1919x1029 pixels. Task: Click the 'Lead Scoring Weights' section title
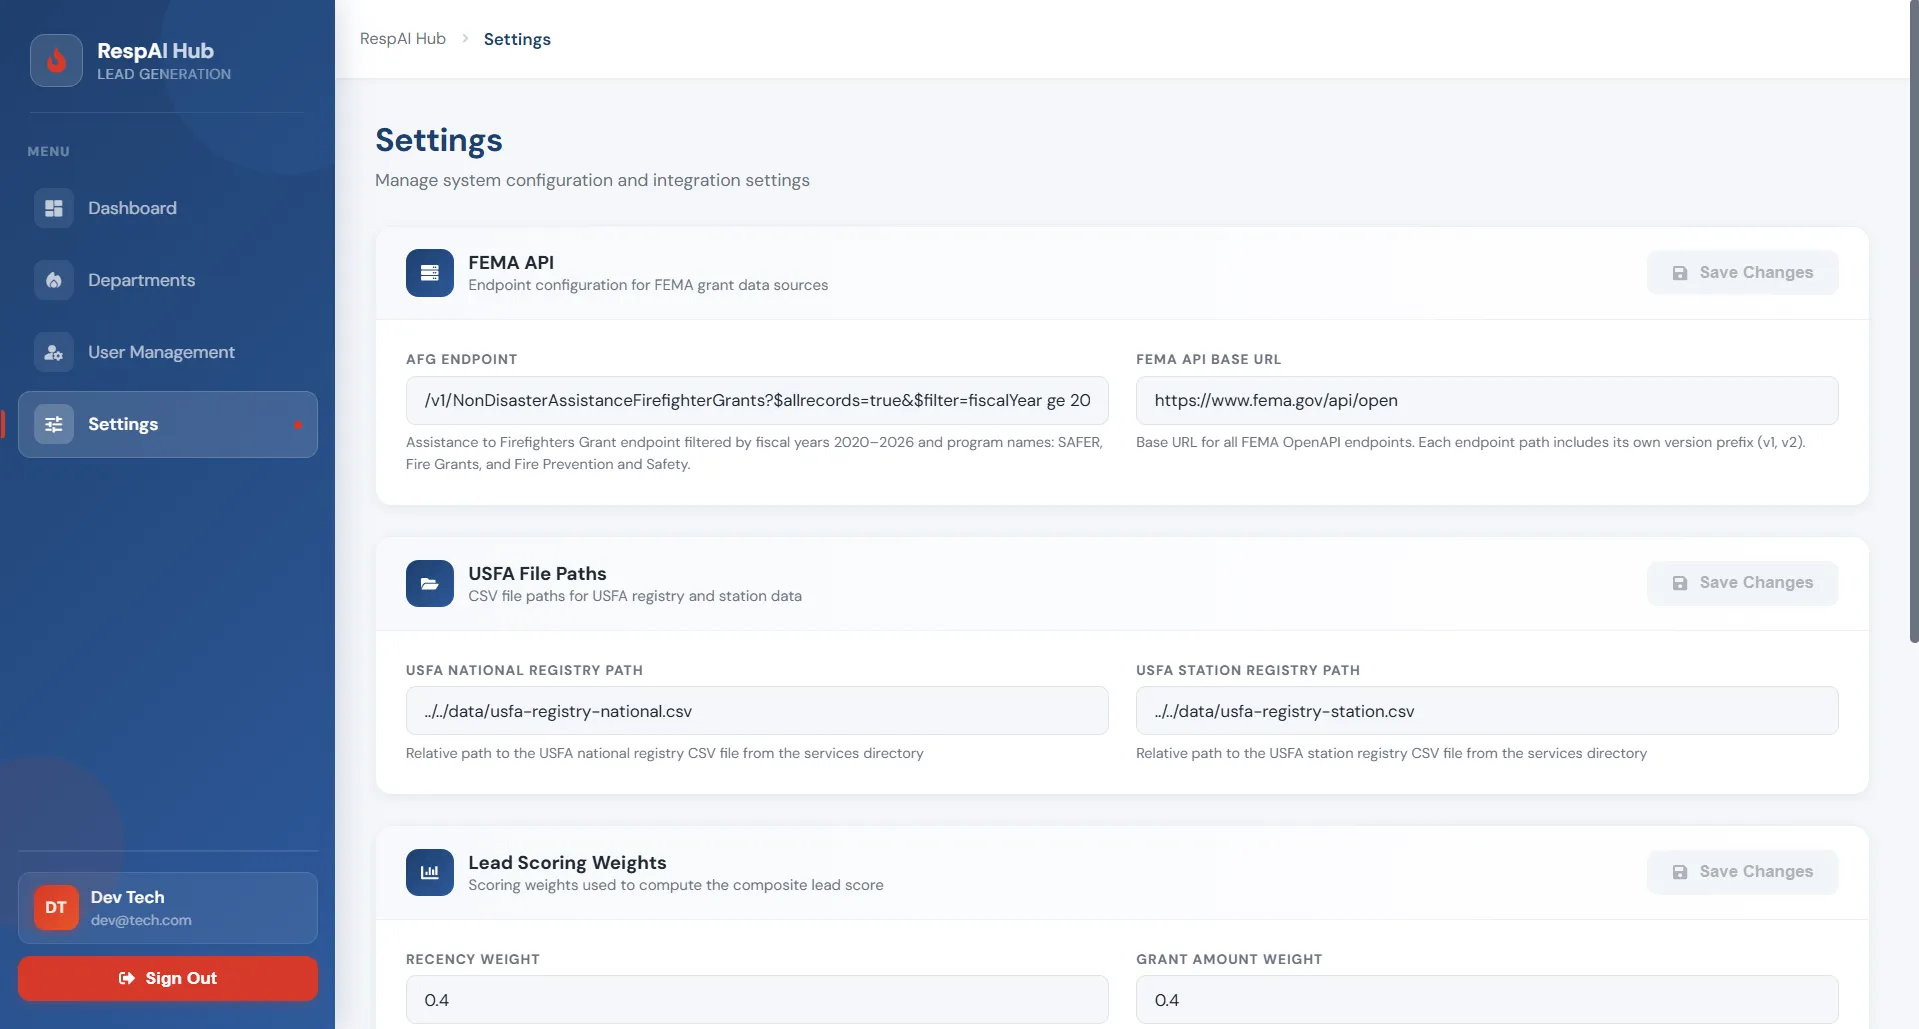pos(567,862)
